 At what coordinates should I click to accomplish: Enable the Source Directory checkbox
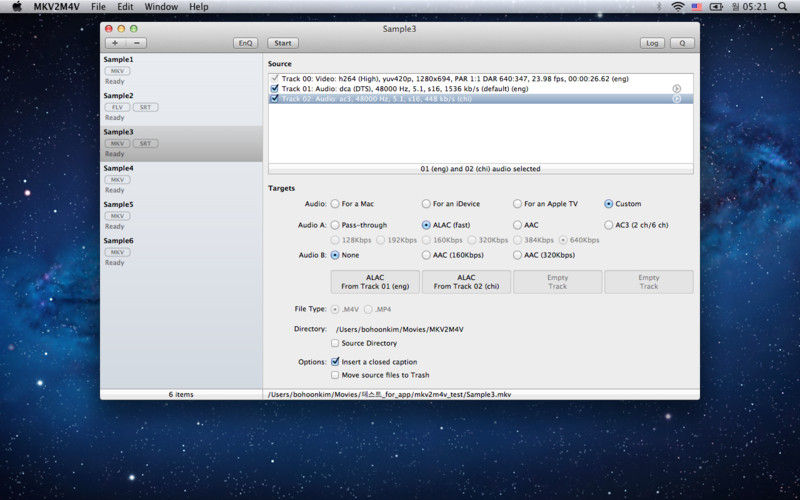tap(335, 343)
